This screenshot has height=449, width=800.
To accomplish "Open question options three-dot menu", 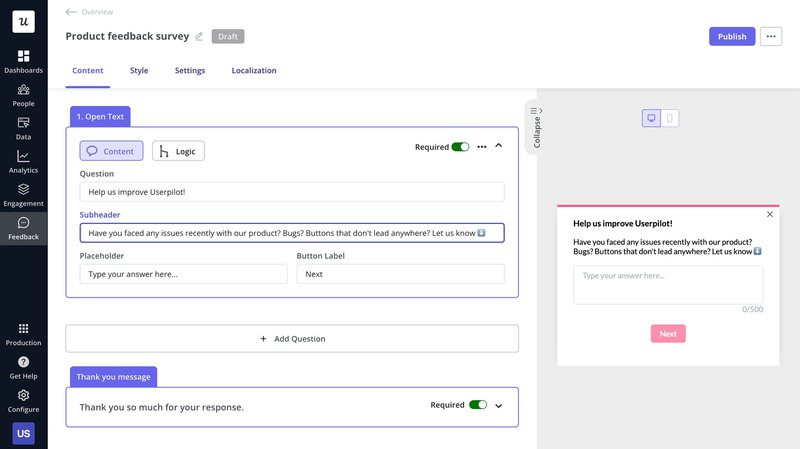I will (482, 147).
